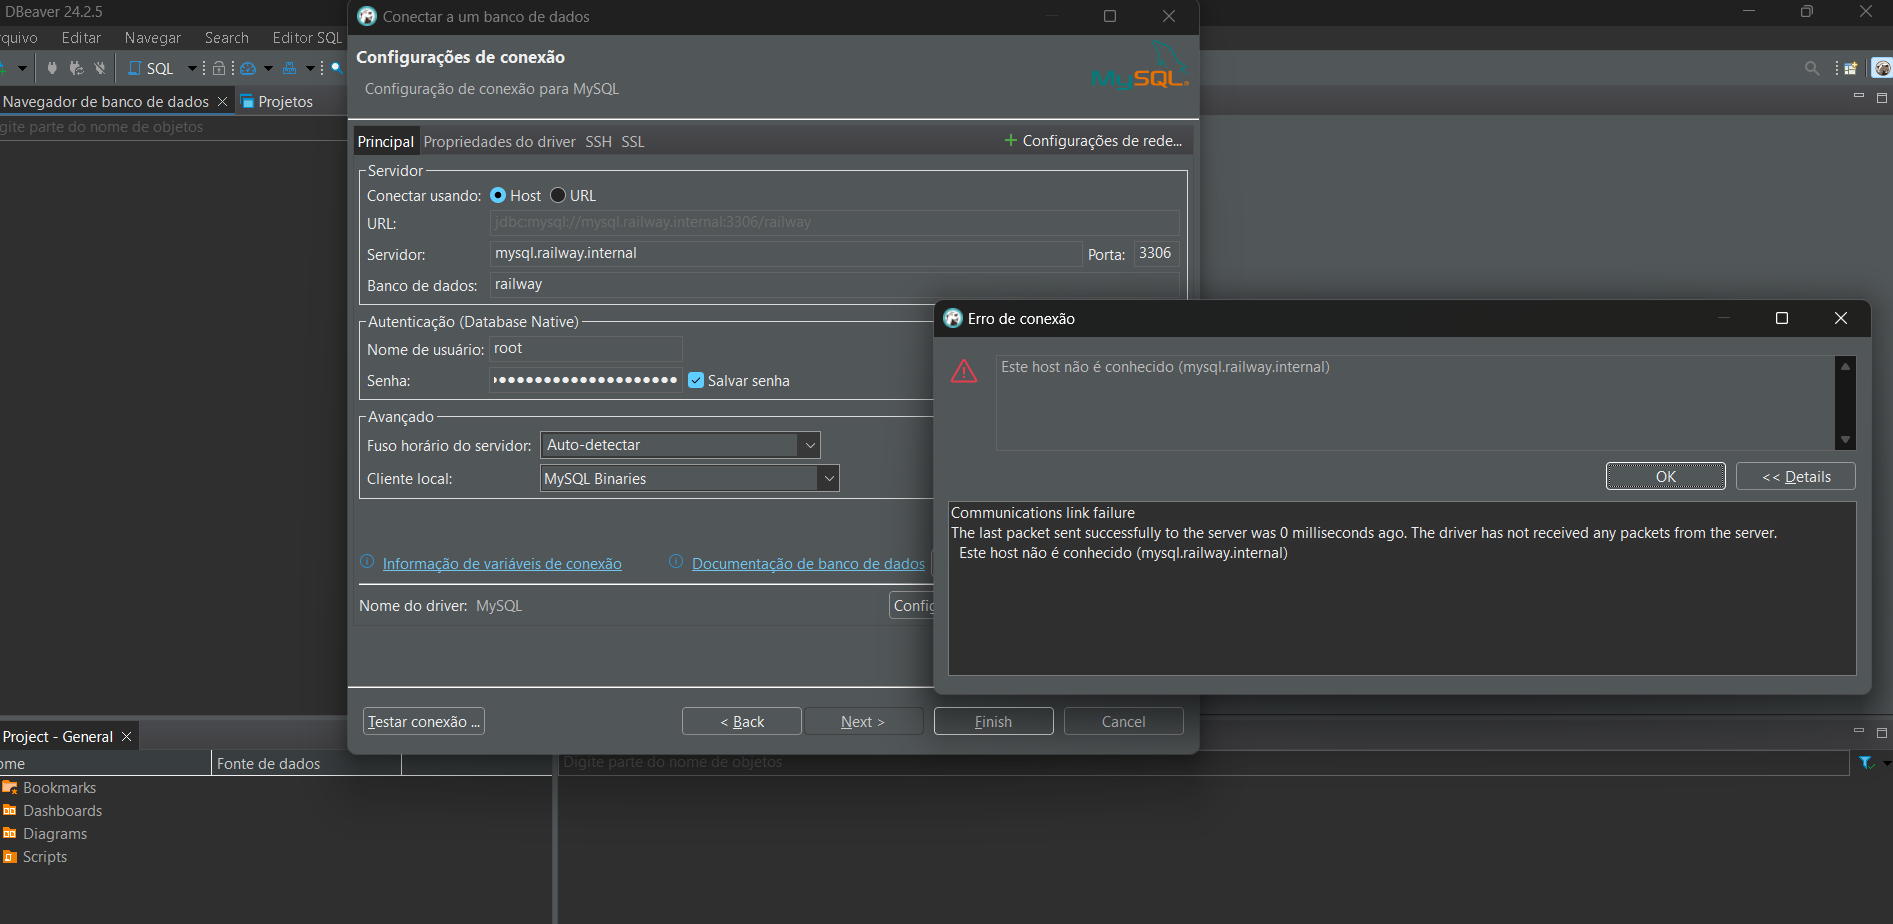
Task: Expand the filter funnel dropdown arrow
Action: click(x=1886, y=763)
